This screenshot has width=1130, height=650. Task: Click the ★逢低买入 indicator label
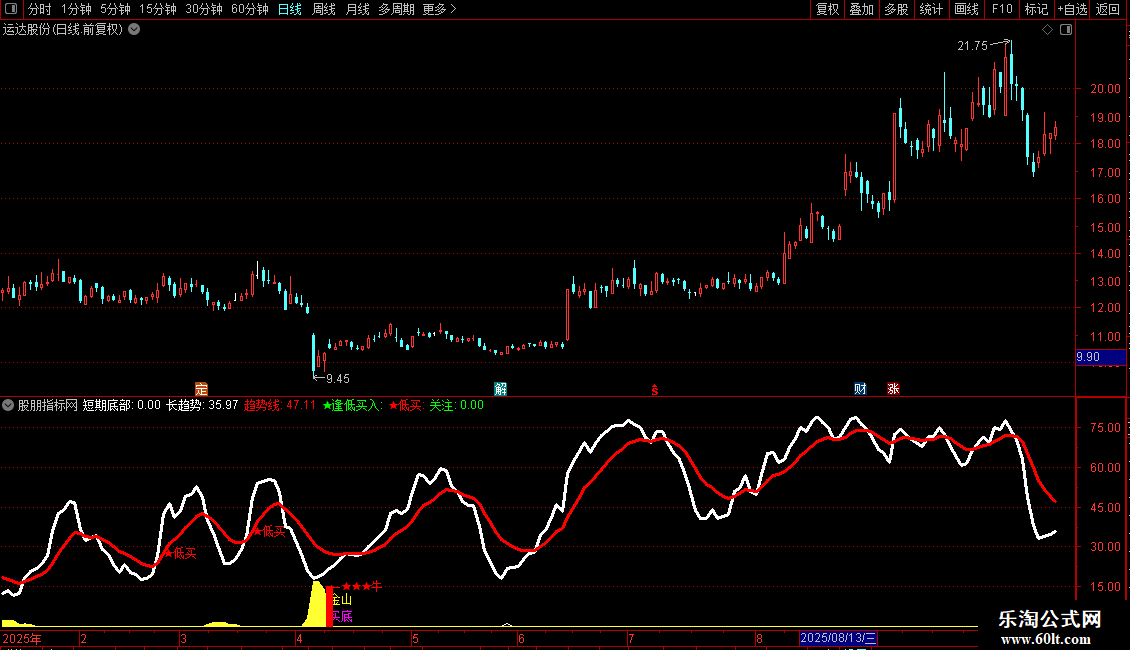[352, 405]
